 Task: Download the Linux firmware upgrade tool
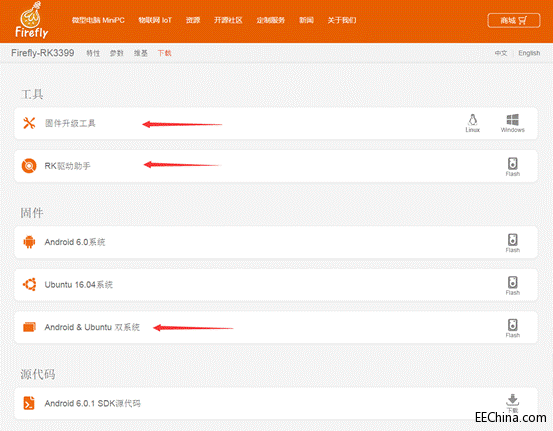click(x=473, y=123)
